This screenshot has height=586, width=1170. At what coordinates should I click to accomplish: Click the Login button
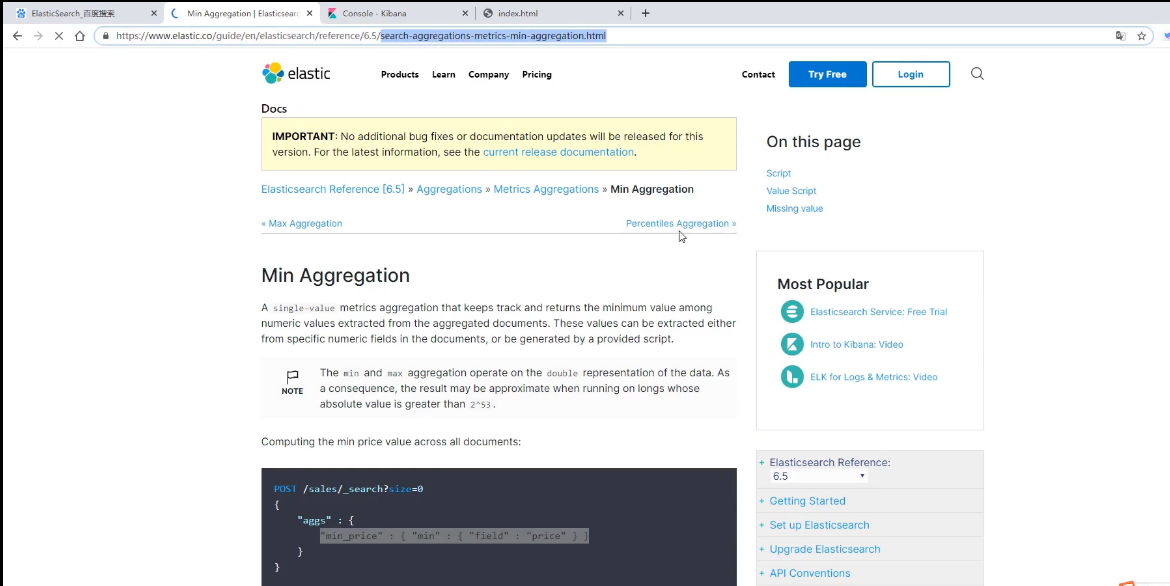point(910,74)
